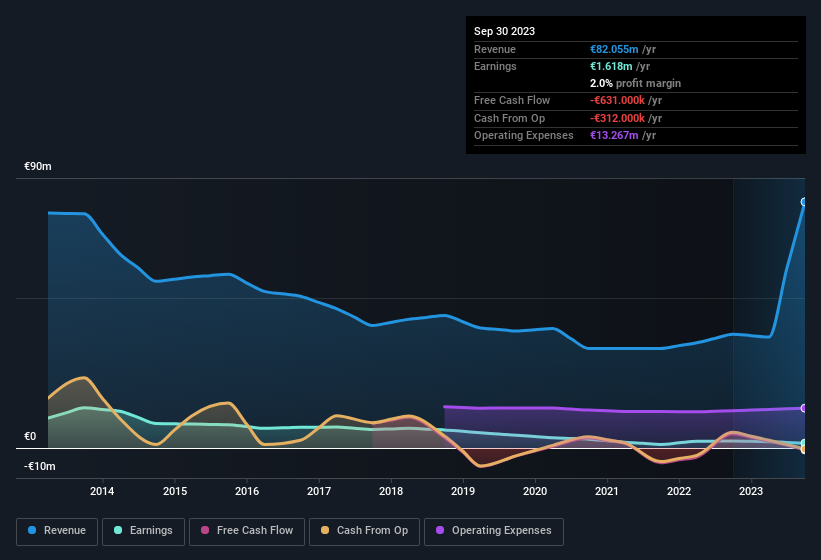The image size is (821, 560).
Task: Click the blue Revenue endpoint marker
Action: [x=804, y=202]
